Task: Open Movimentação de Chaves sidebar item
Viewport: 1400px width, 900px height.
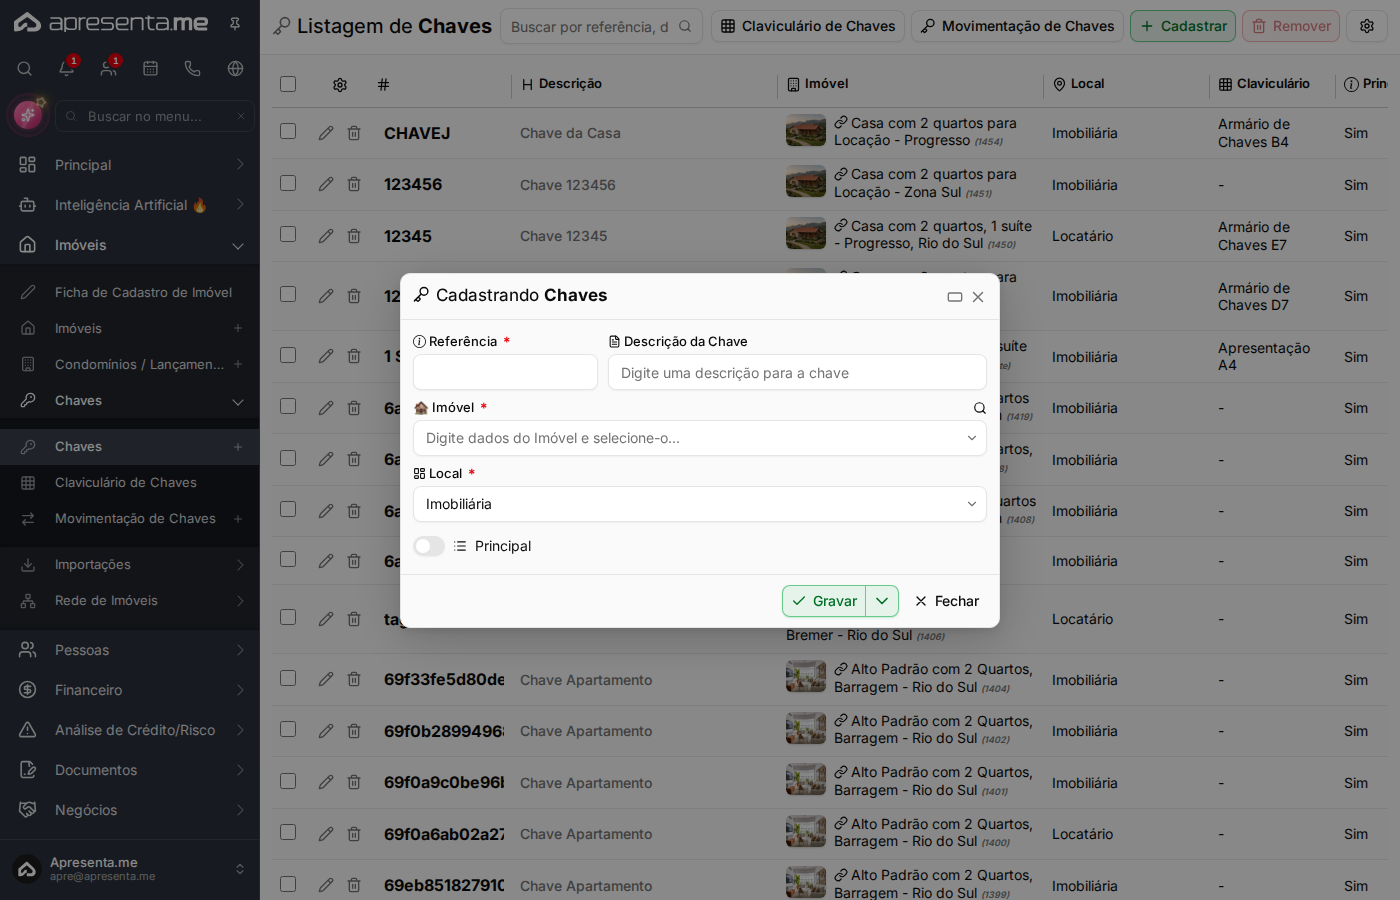Action: (x=130, y=519)
